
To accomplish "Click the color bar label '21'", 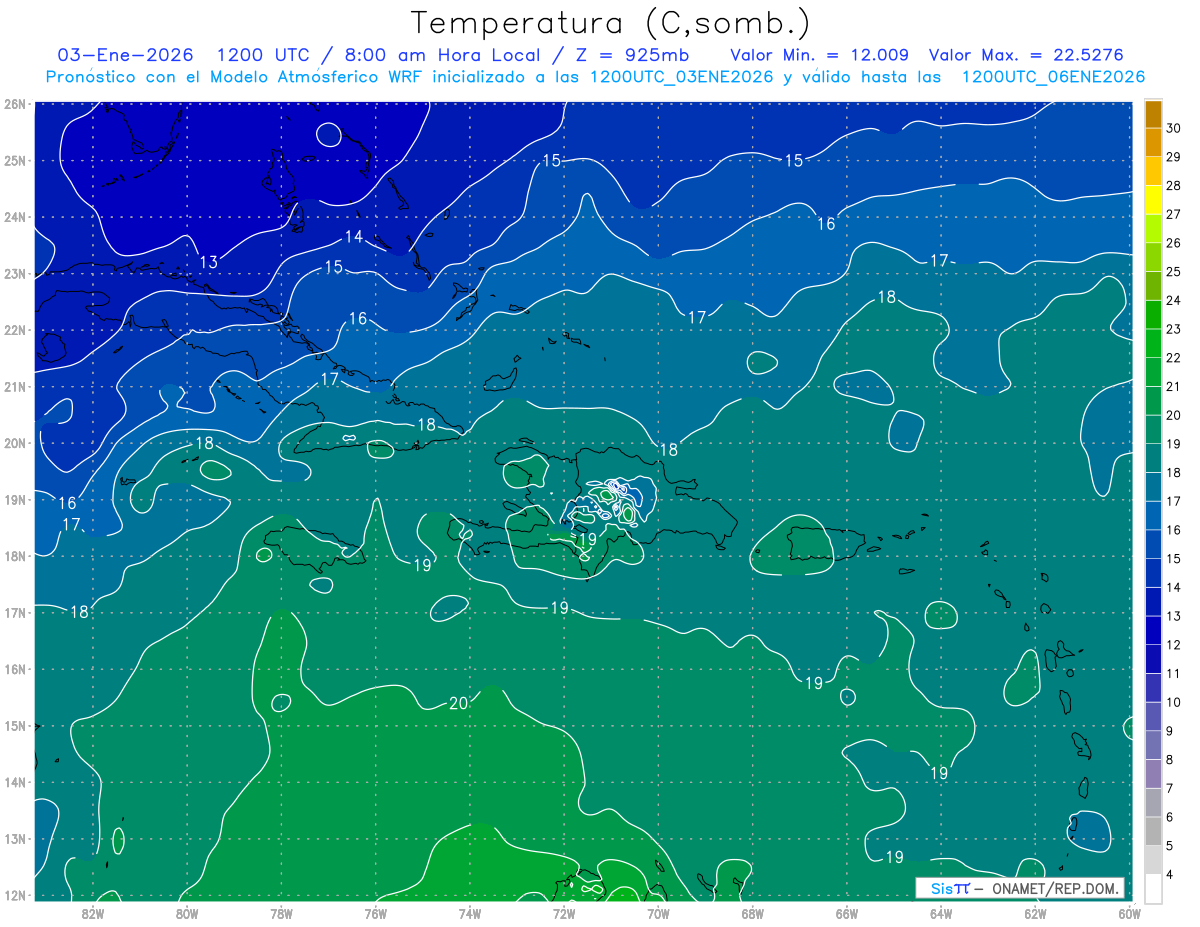I will [x=1174, y=386].
